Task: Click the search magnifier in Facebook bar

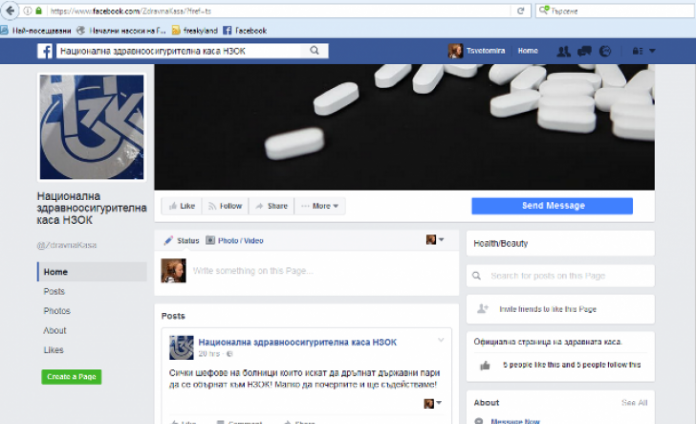Action: 315,50
